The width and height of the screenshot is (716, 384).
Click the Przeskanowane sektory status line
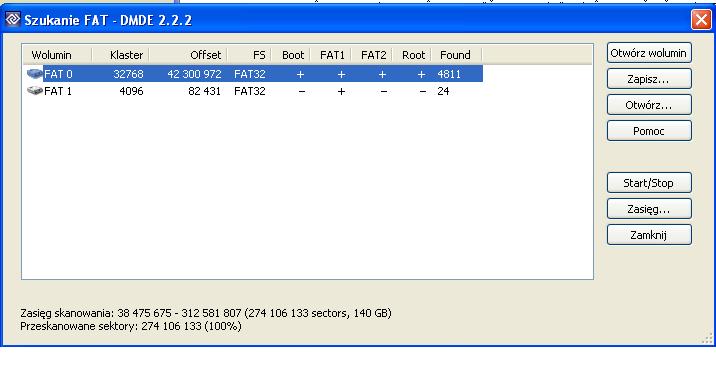coord(131,326)
